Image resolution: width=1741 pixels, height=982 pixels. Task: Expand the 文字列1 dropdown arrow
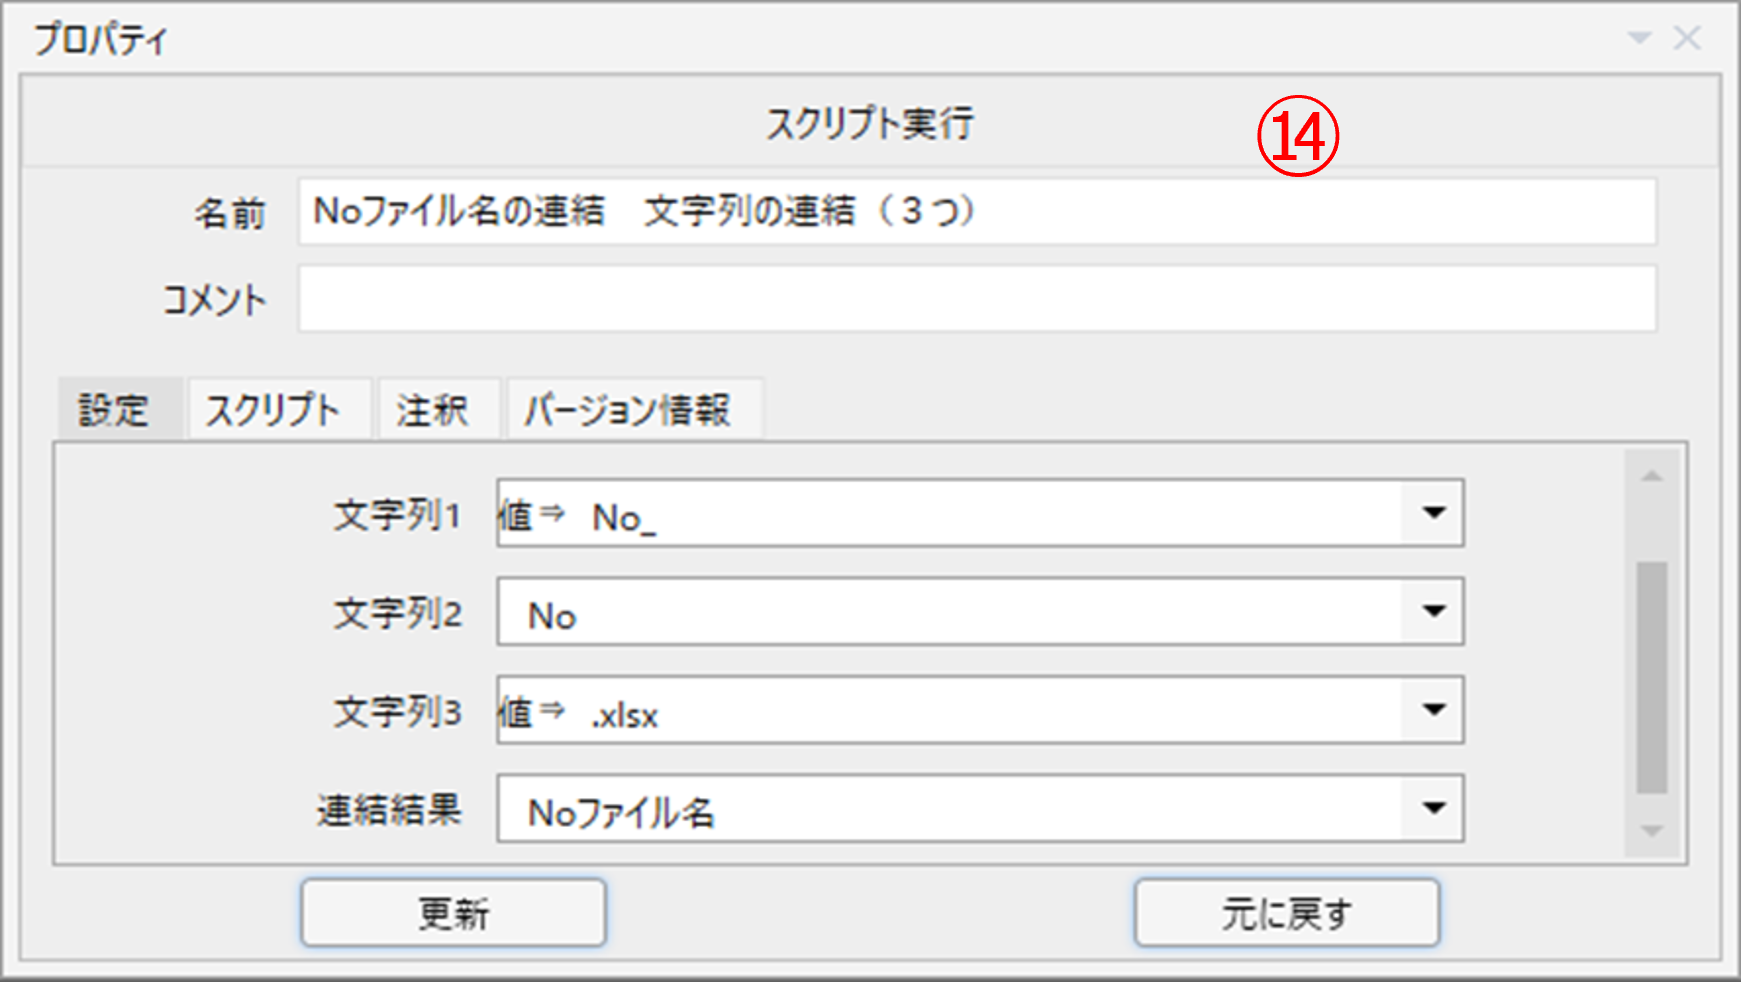point(1434,513)
